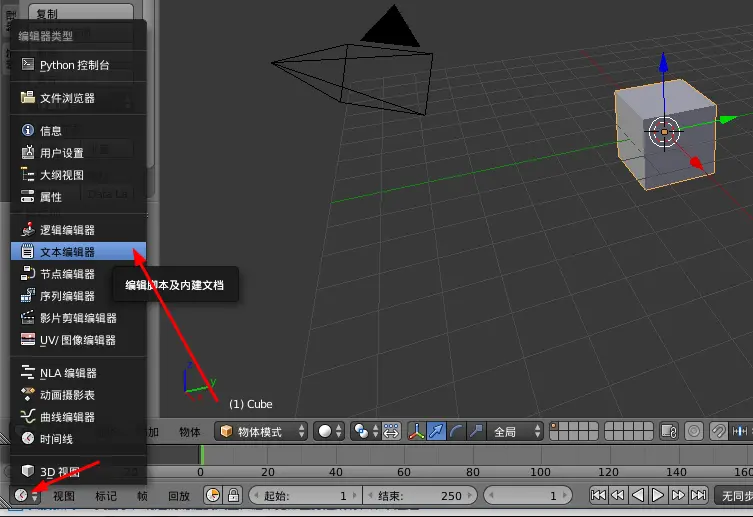Switch to 大纲视图 editor
Image resolution: width=753 pixels, height=517 pixels.
coord(78,175)
